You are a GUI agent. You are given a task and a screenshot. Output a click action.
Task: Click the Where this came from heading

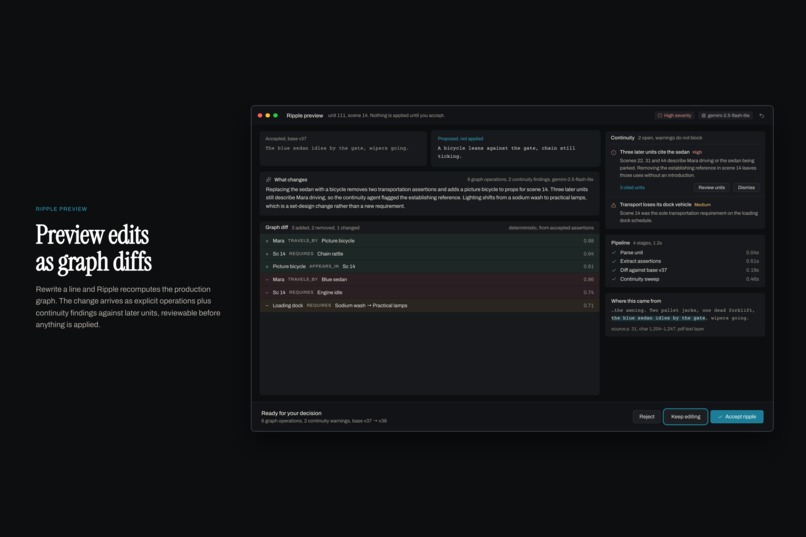coord(636,301)
